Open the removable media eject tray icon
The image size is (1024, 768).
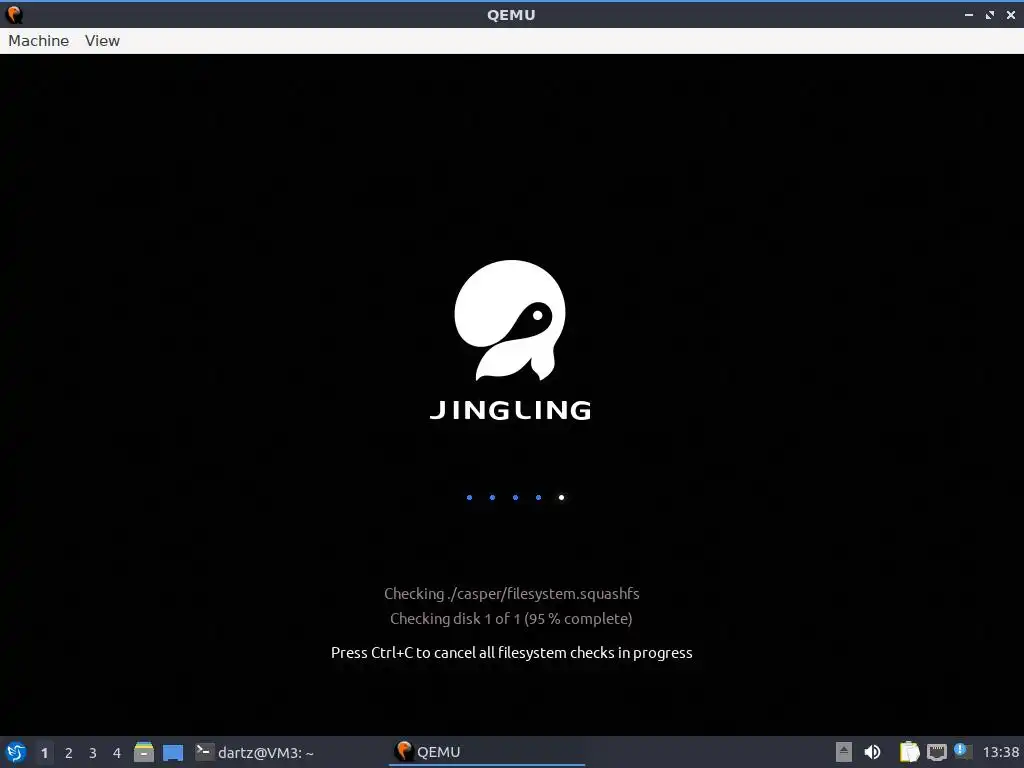point(844,752)
